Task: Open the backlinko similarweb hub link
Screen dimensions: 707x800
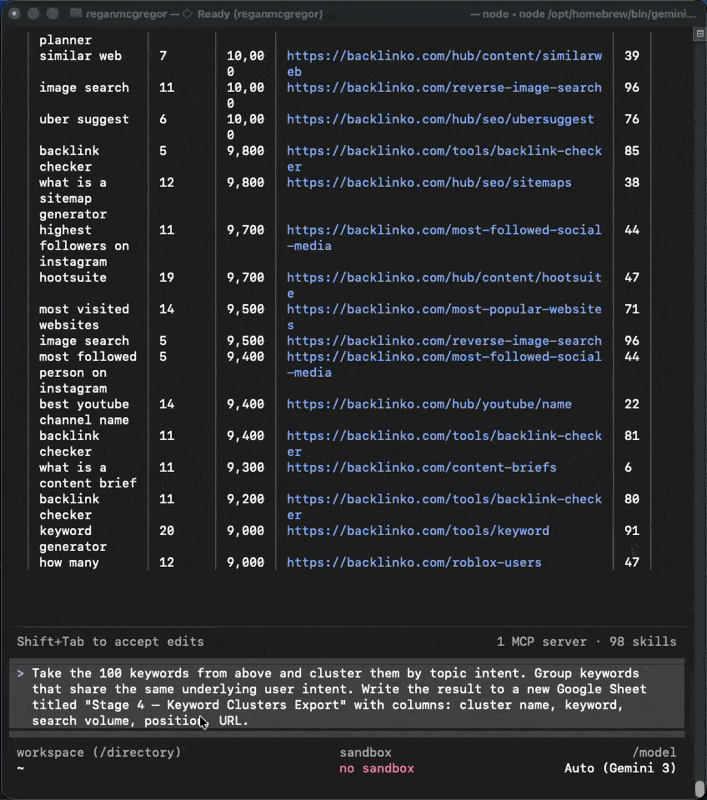Action: [444, 64]
